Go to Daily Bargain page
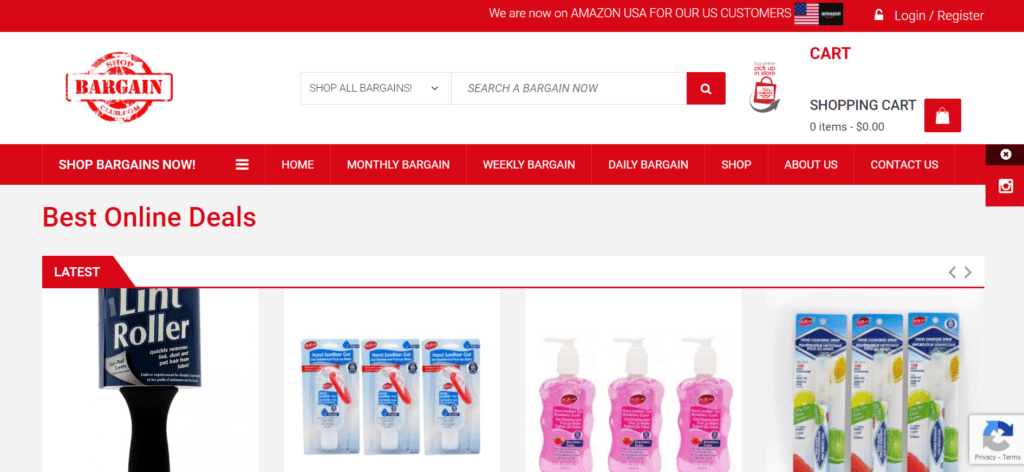 (x=648, y=165)
